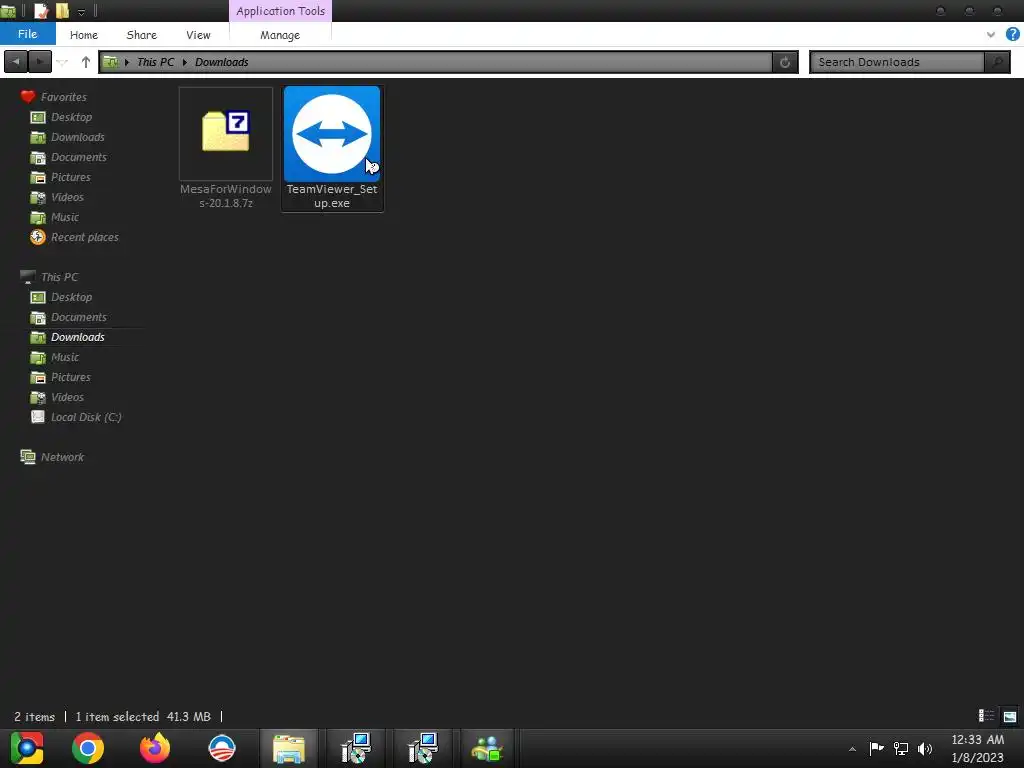Screen dimensions: 1024x768
Task: Click the folder icon in the address bar
Action: point(111,62)
